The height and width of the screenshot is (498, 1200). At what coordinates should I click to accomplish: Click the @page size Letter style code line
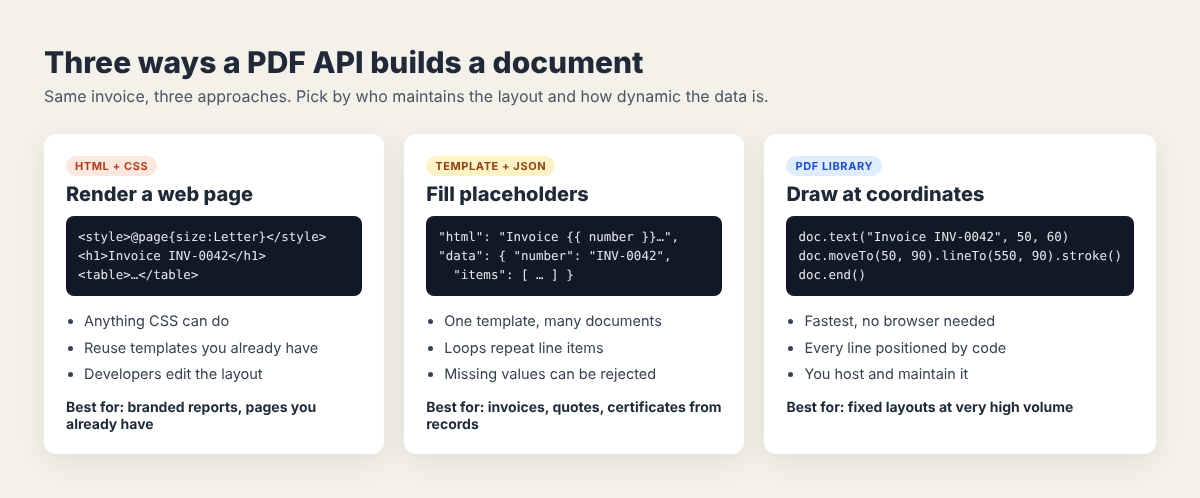[x=202, y=237]
